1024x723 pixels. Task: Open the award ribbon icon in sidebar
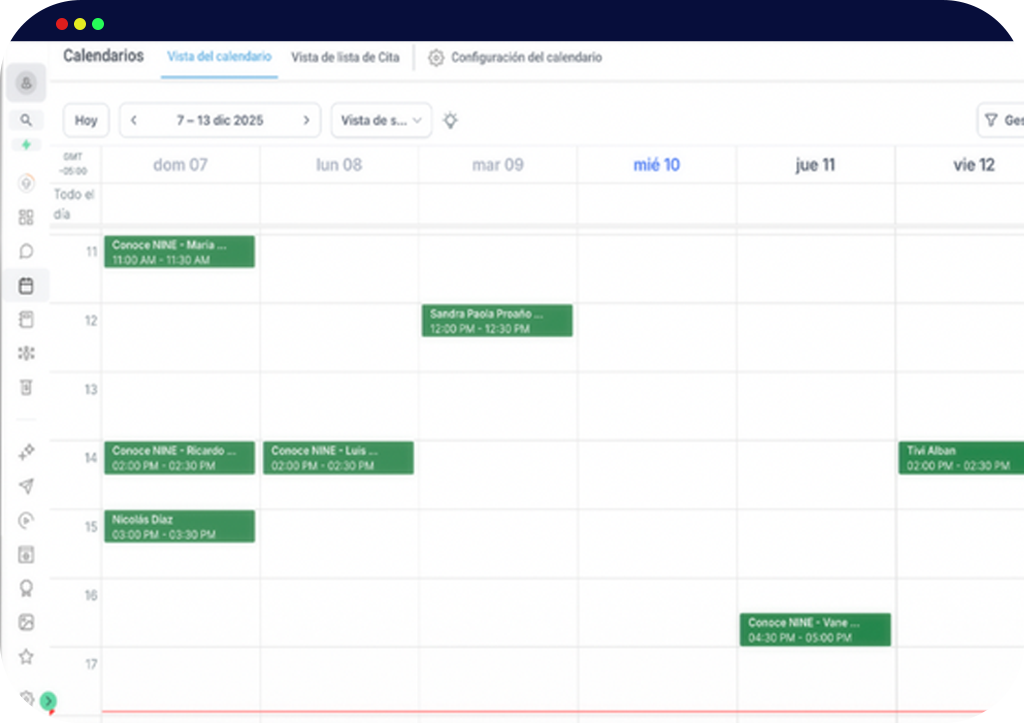tap(26, 588)
